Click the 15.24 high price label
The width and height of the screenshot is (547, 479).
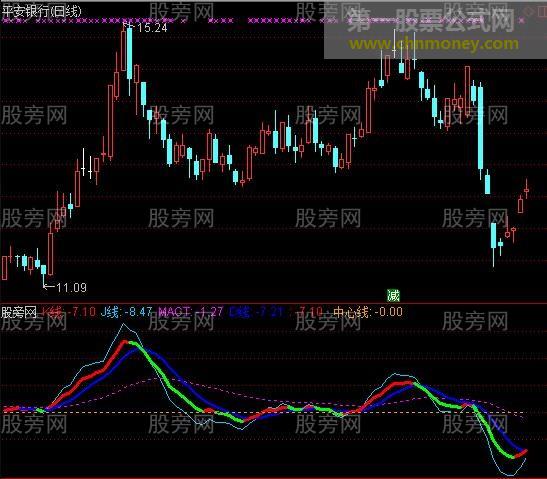[x=152, y=28]
